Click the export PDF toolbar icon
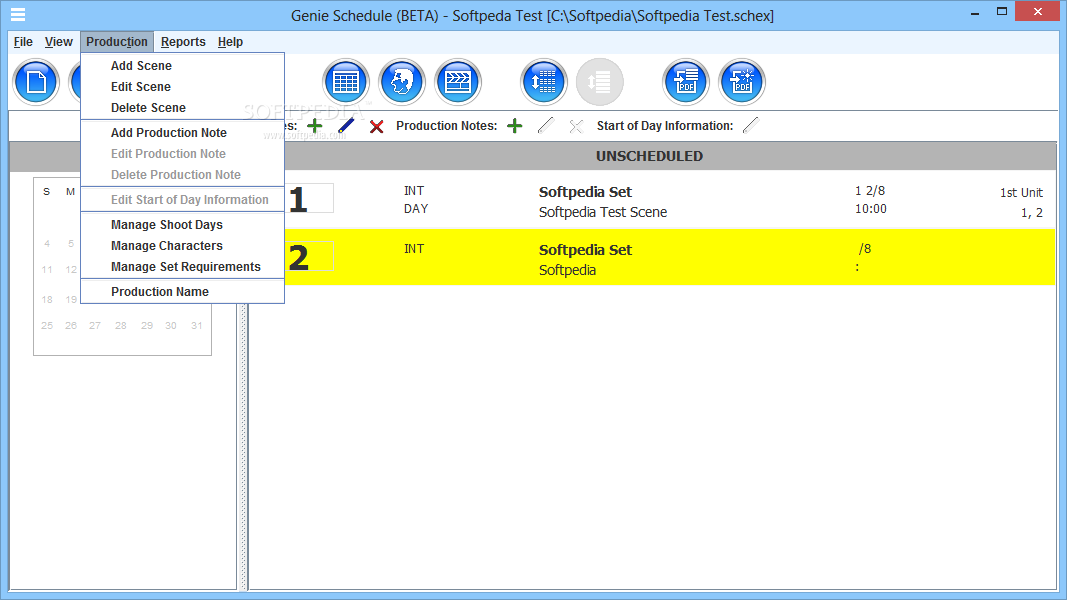 [x=686, y=82]
